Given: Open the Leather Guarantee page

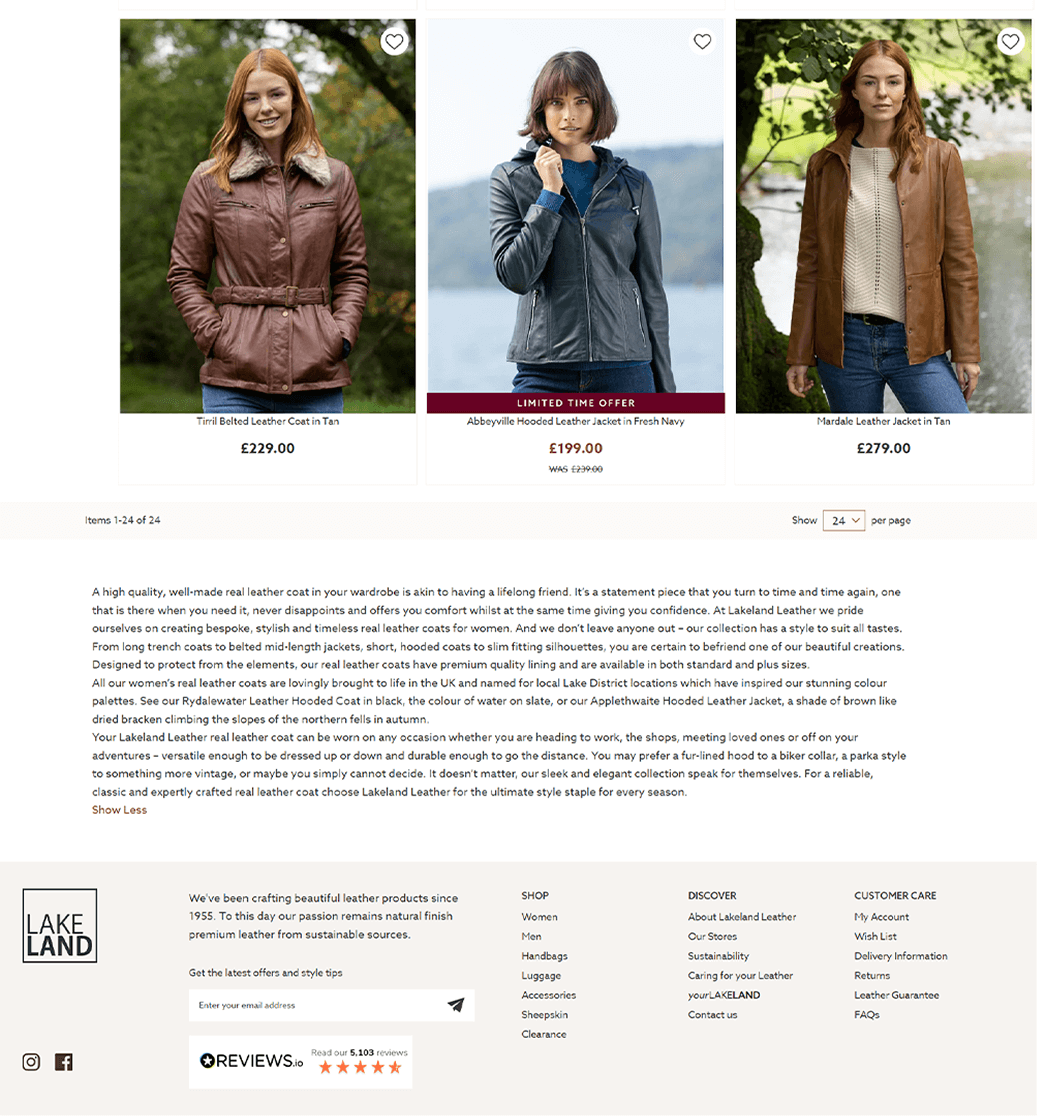Looking at the screenshot, I should [x=896, y=995].
